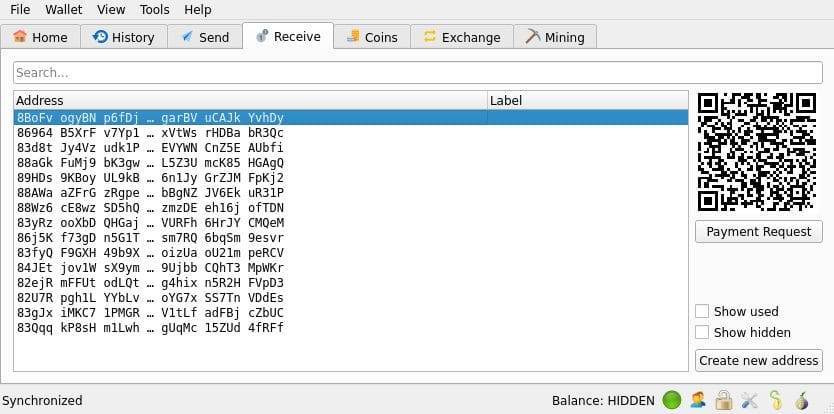Select address starting with 86964

[351, 133]
